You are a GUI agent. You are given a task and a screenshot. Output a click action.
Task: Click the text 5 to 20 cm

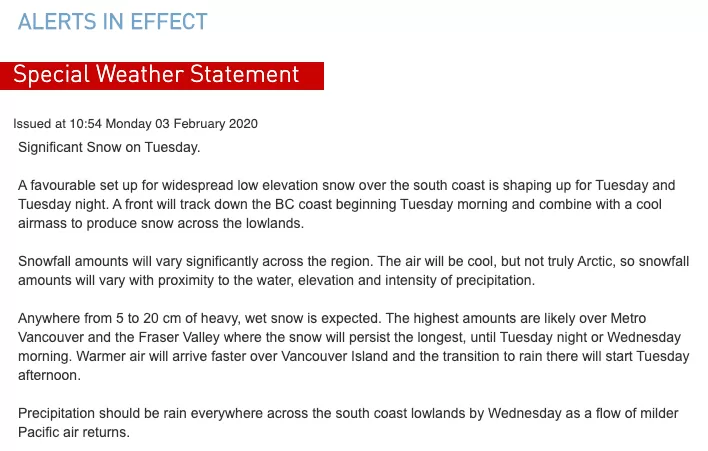148,319
